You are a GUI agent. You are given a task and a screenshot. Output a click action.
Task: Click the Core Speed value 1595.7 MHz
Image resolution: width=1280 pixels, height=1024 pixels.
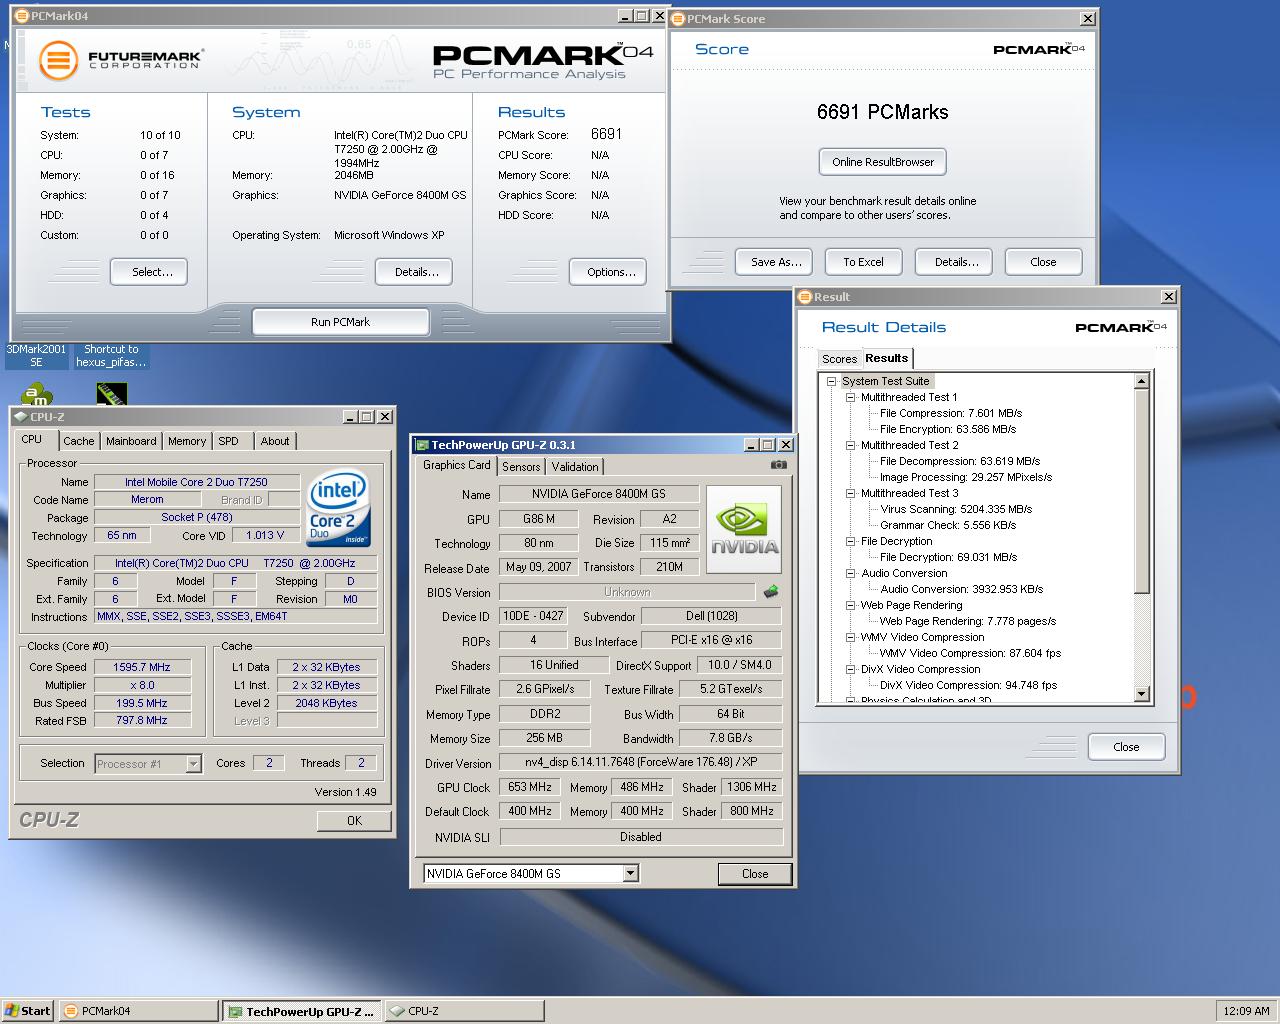[142, 667]
